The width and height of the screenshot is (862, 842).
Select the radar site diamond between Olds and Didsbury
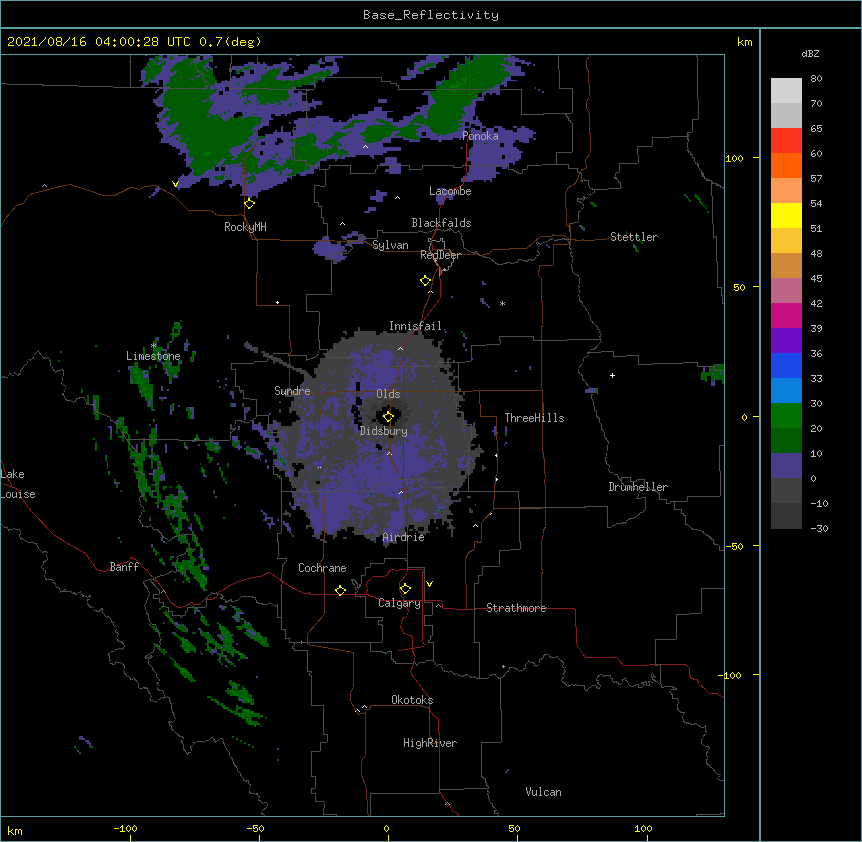388,416
